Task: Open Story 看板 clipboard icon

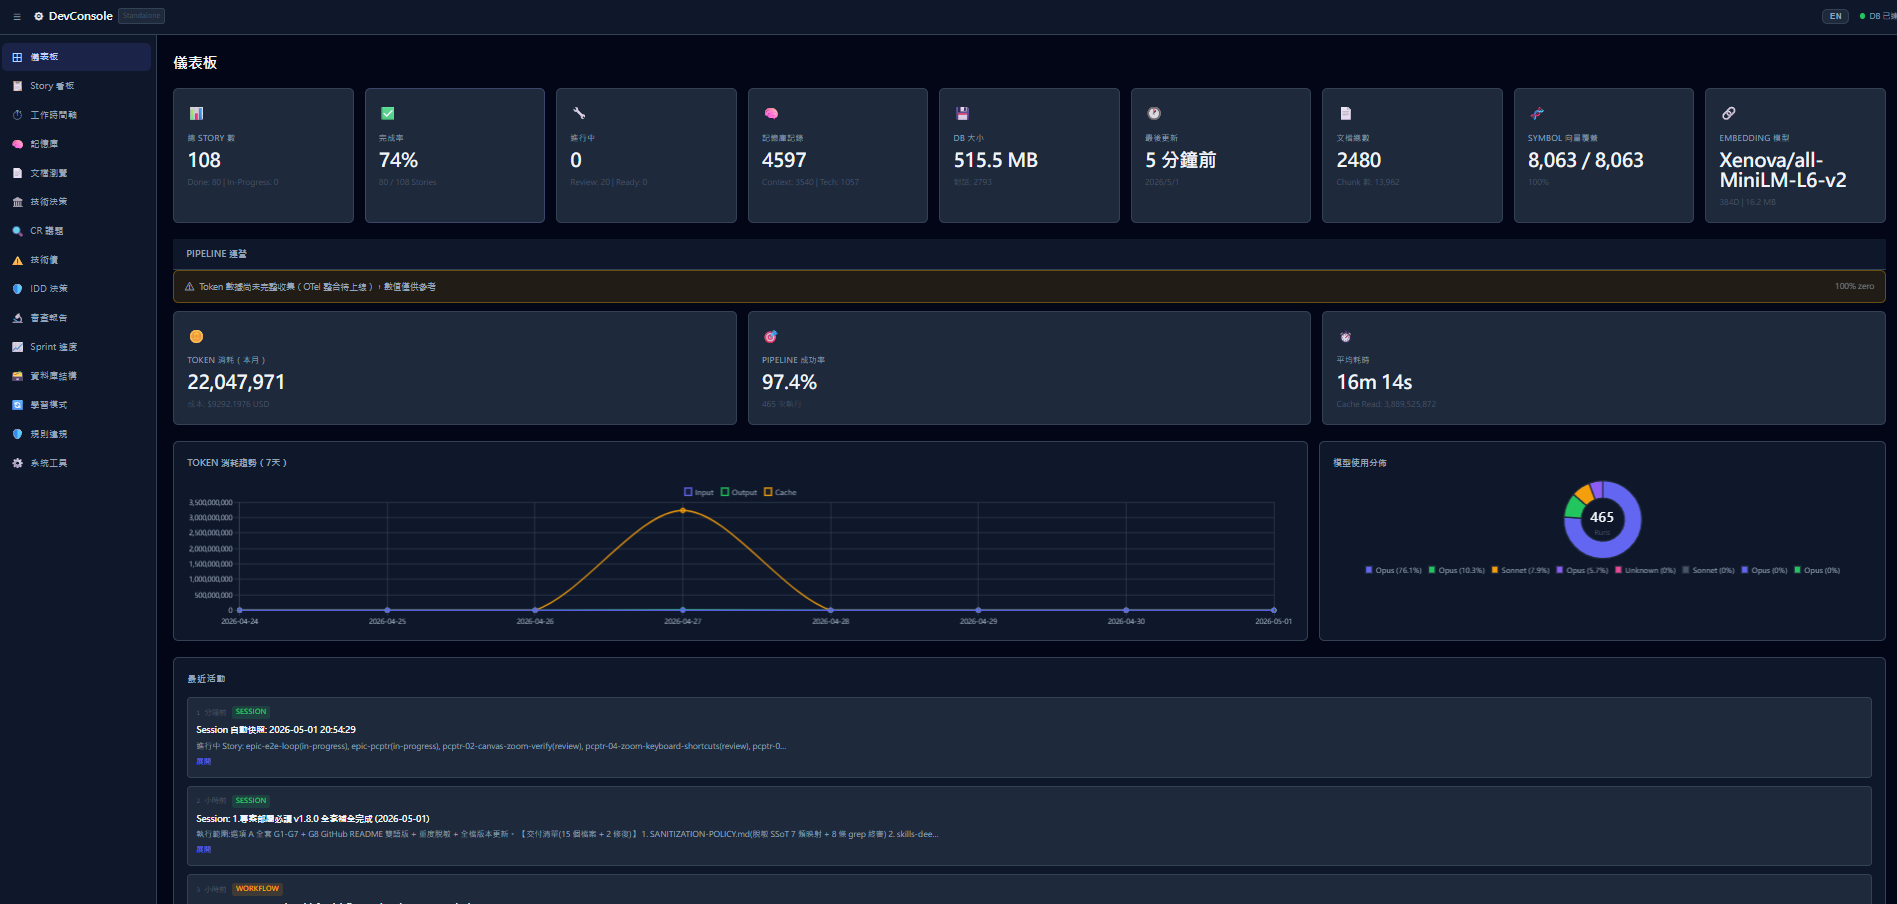Action: pyautogui.click(x=17, y=86)
